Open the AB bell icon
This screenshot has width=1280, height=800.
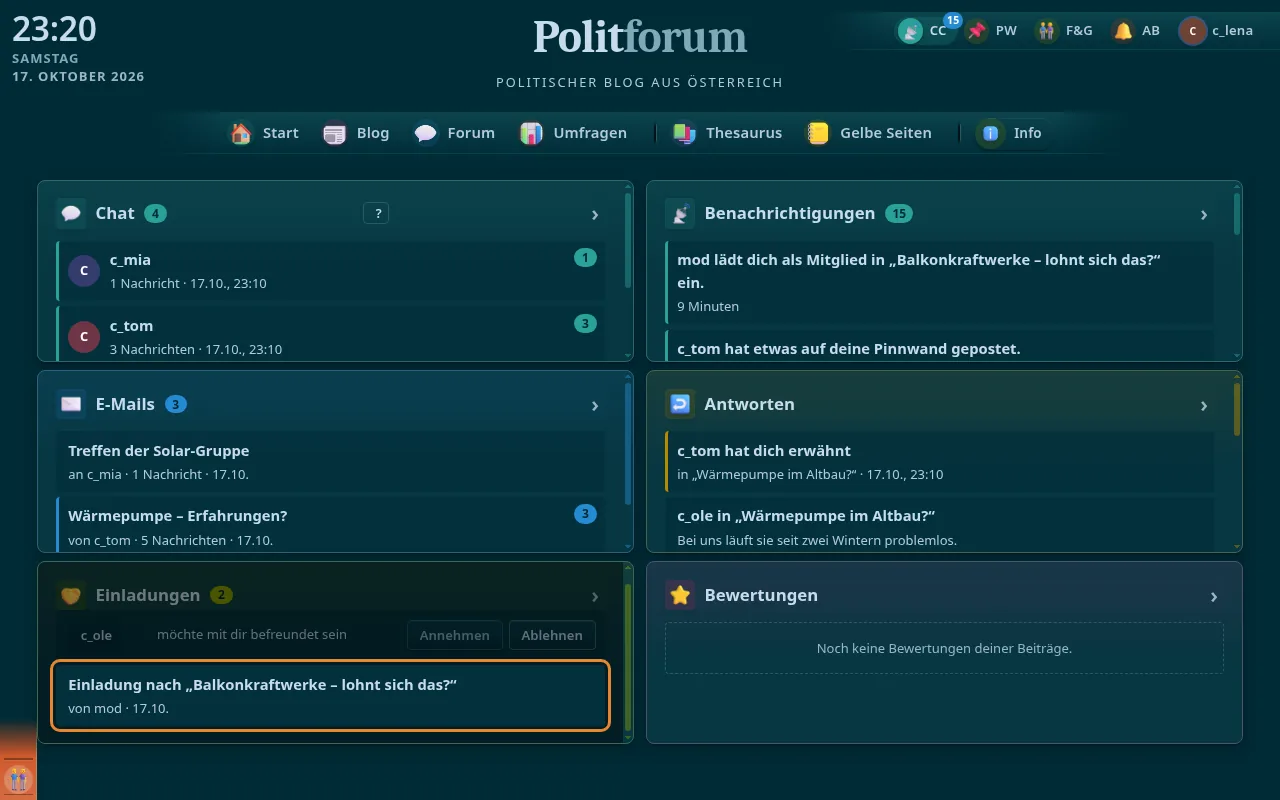(1123, 31)
